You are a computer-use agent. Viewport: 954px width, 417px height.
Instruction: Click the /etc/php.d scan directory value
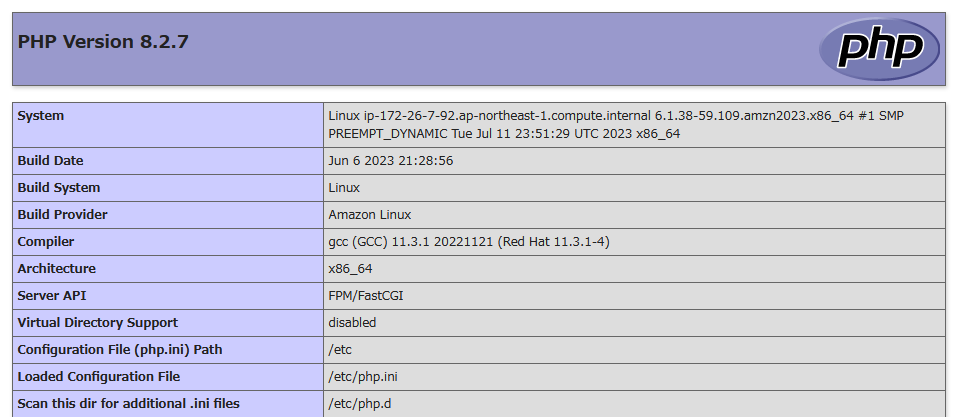pos(360,404)
